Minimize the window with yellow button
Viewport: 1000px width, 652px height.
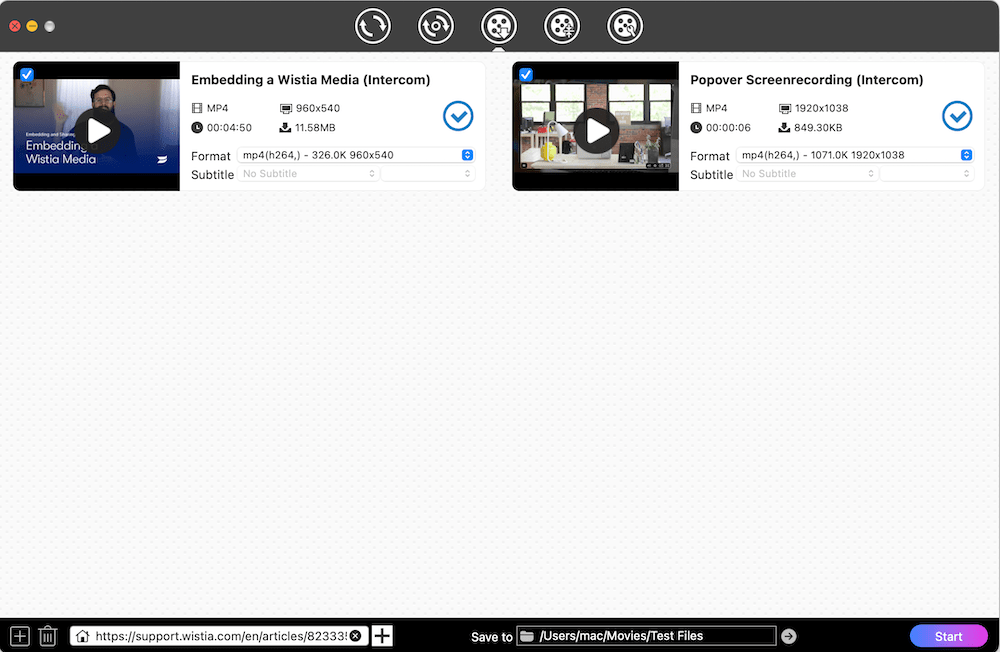[x=32, y=26]
